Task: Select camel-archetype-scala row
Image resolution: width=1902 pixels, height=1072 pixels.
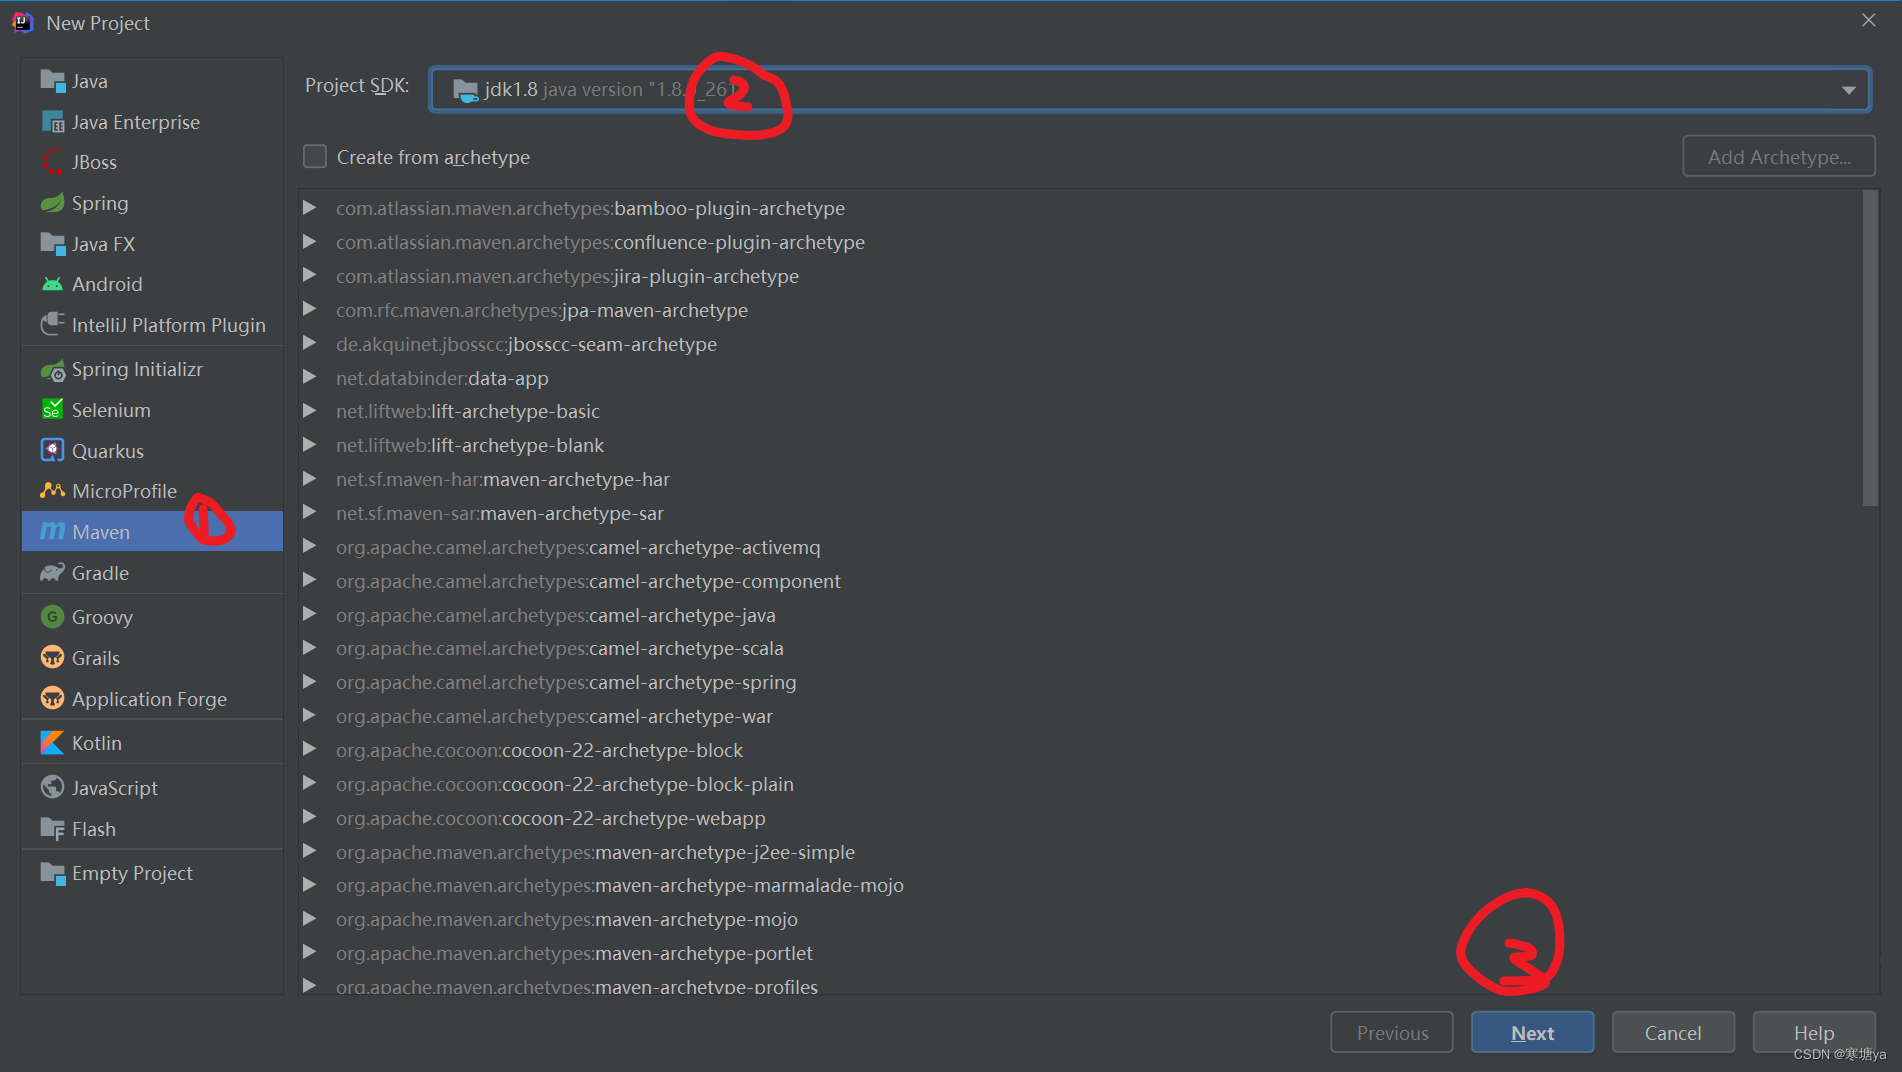Action: point(1080,648)
